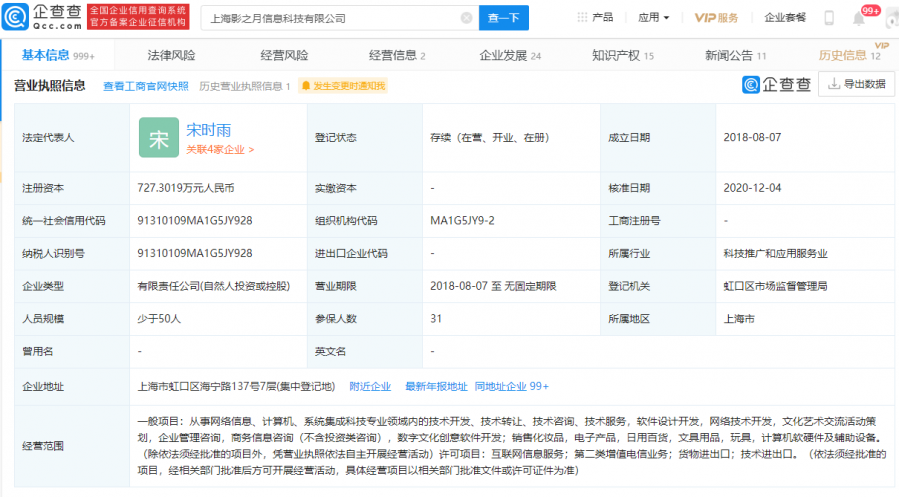The width and height of the screenshot is (899, 497).
Task: Expand 关联4家企业 link arrow
Action: click(x=220, y=150)
